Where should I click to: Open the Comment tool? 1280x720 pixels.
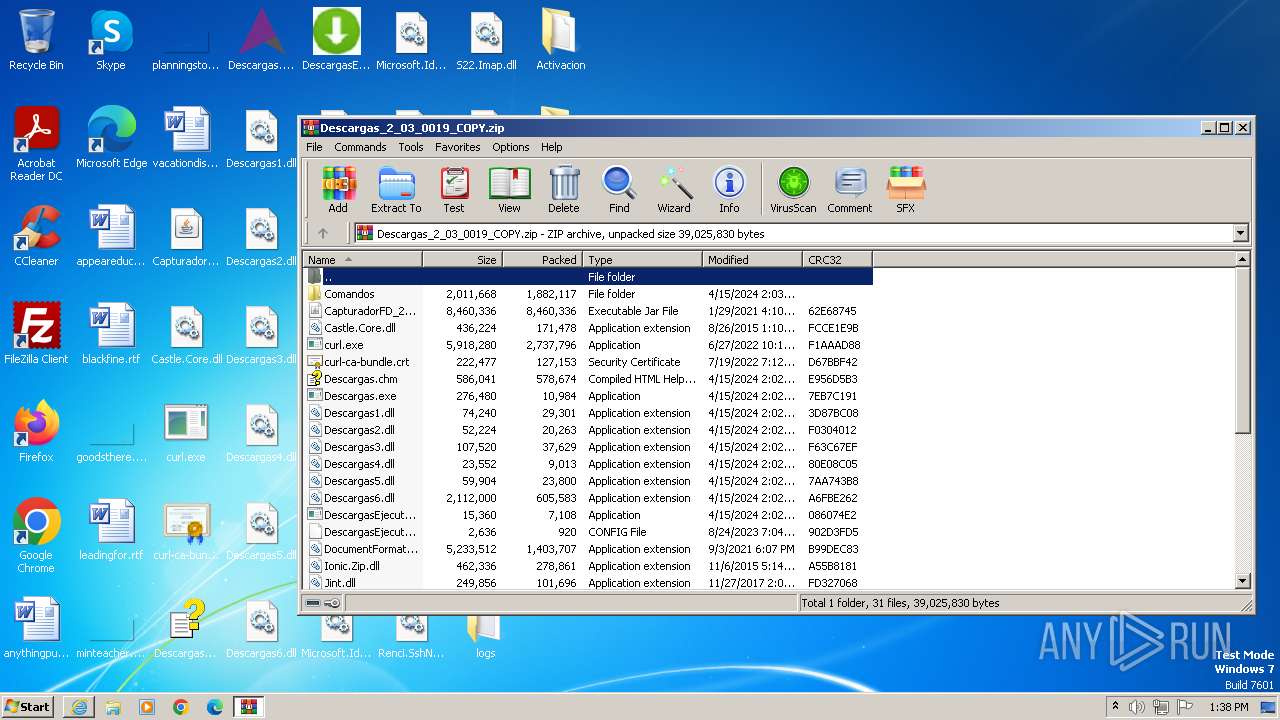(850, 190)
